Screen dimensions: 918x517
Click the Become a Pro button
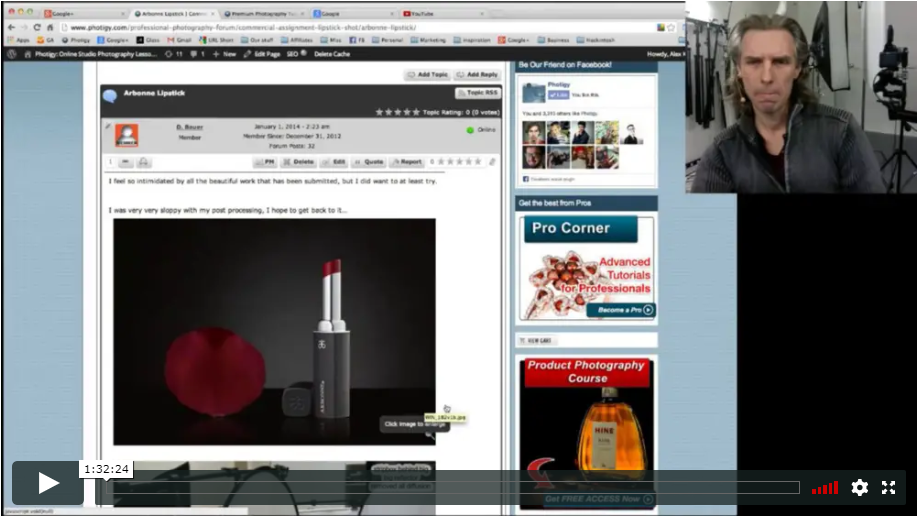(621, 310)
